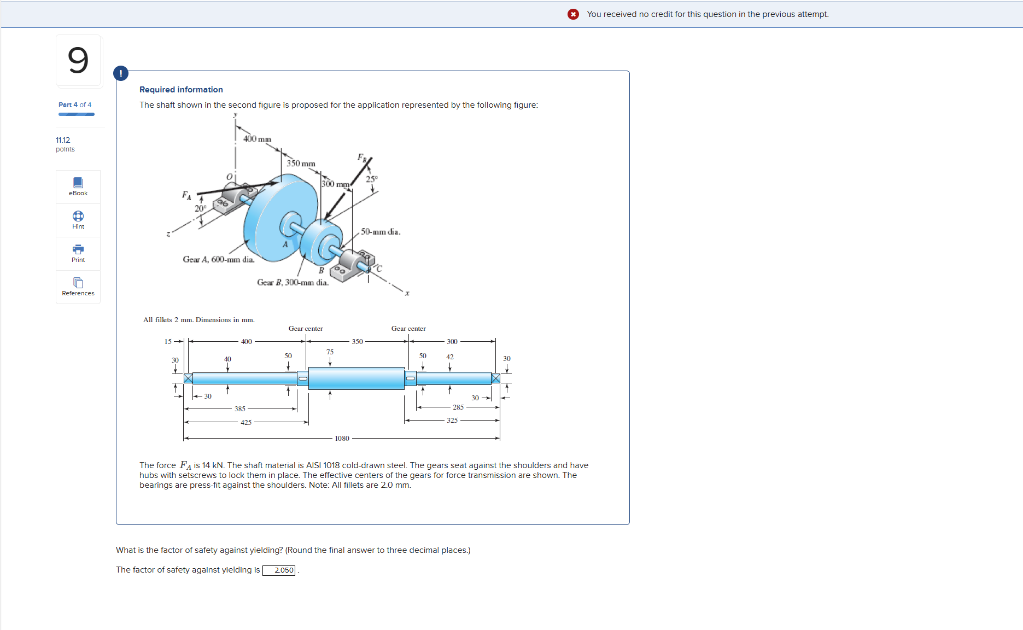This screenshot has height=630, width=1023.
Task: Click "What is the factor of safety" question
Action: [x=293, y=550]
